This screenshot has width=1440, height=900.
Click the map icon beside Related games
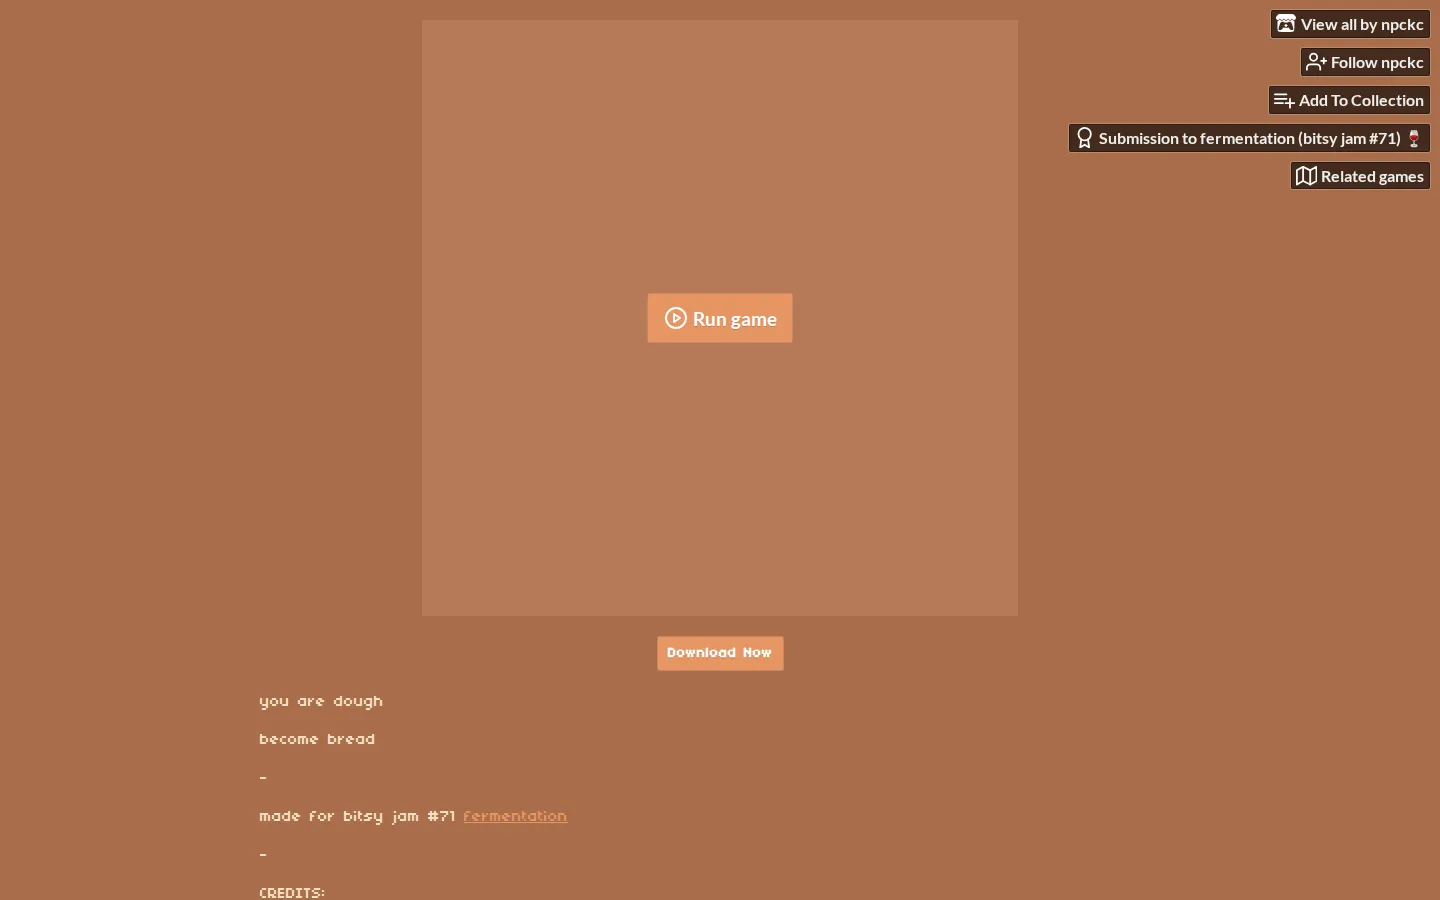[1306, 176]
